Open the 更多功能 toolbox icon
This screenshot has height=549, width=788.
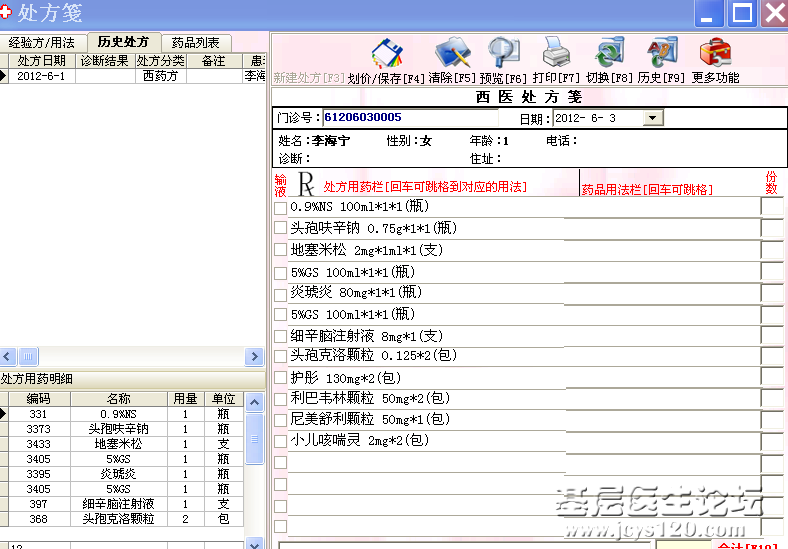click(715, 51)
